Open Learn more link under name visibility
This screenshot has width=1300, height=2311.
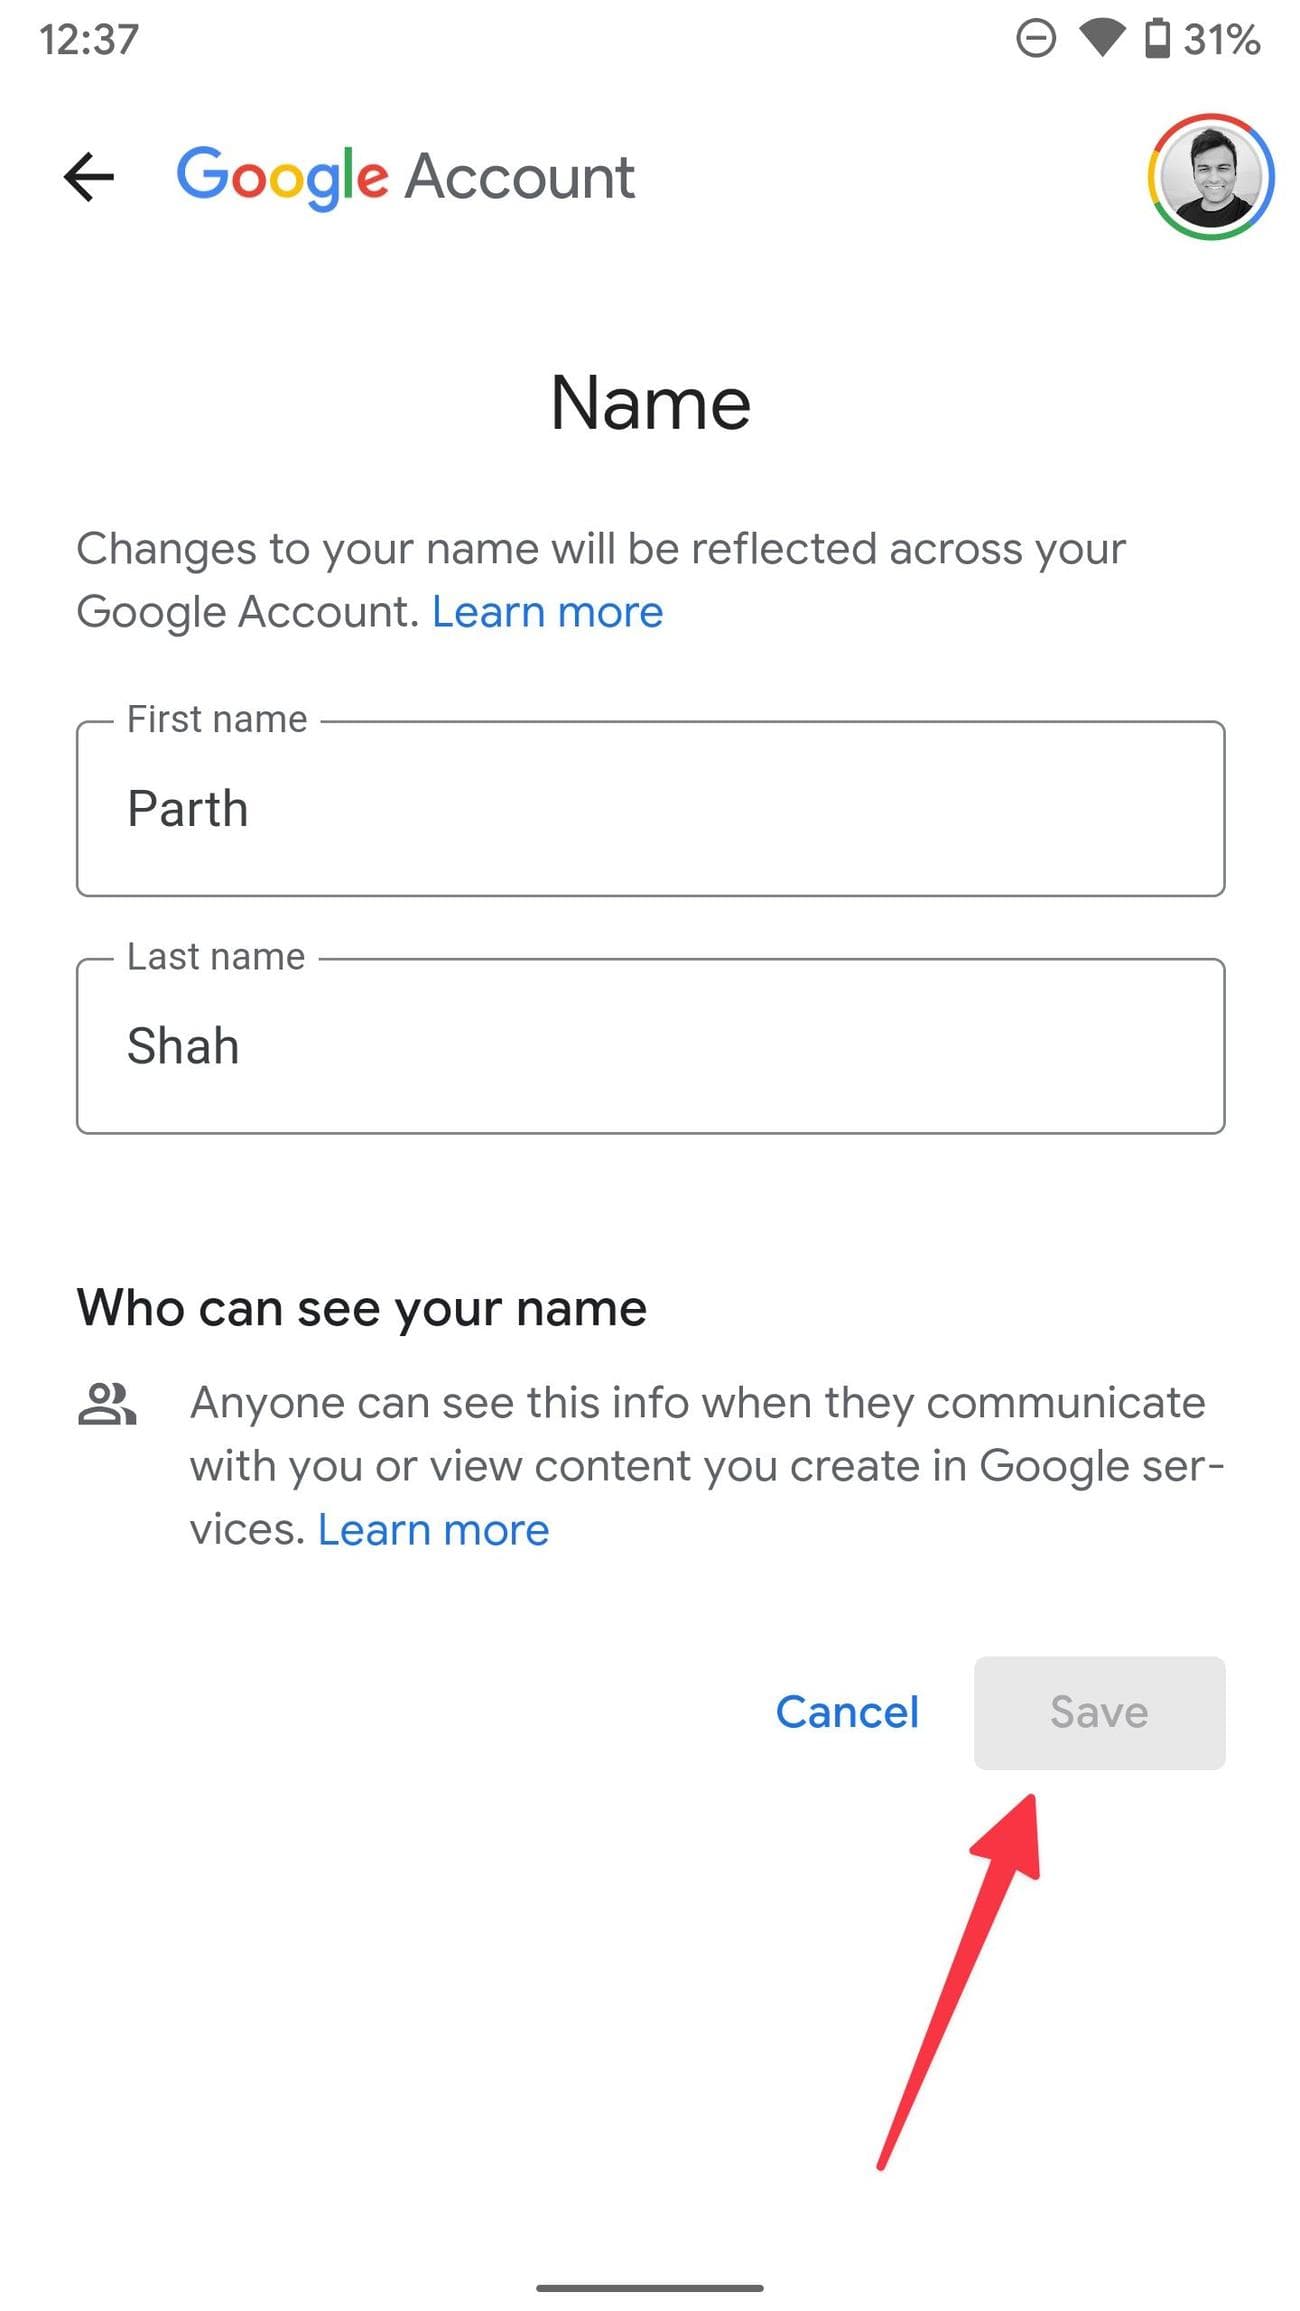coord(433,1530)
